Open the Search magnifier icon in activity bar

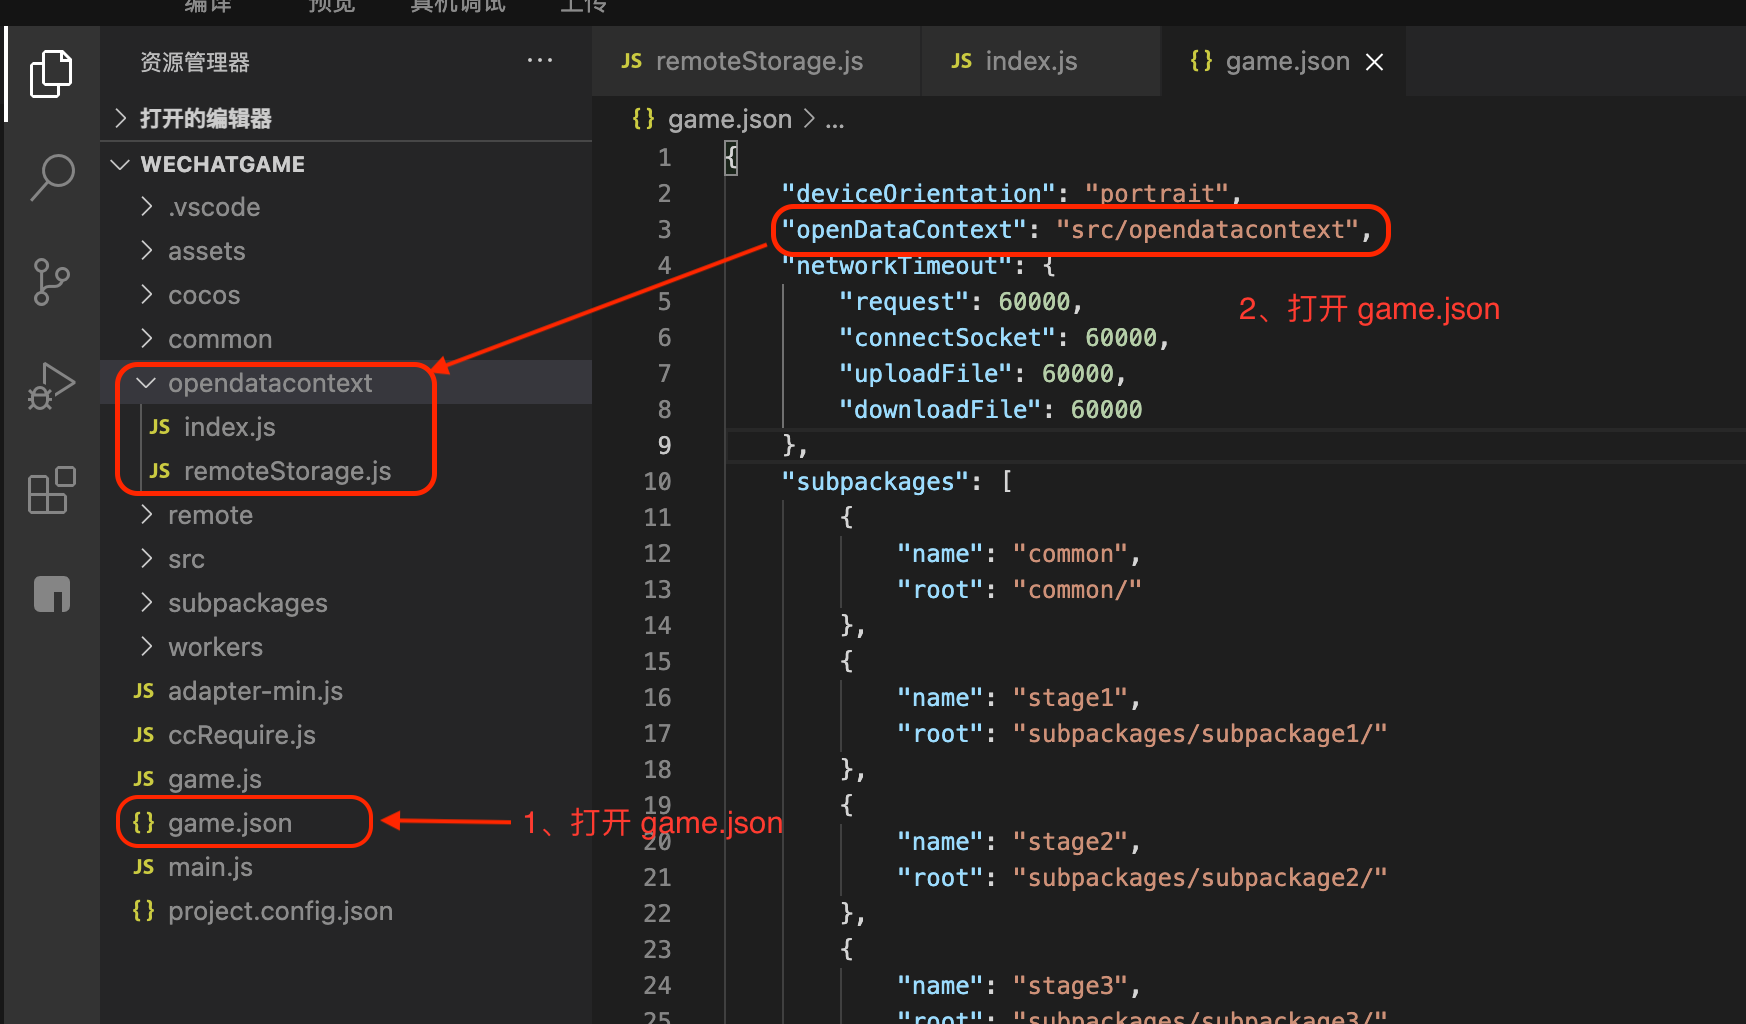52,178
